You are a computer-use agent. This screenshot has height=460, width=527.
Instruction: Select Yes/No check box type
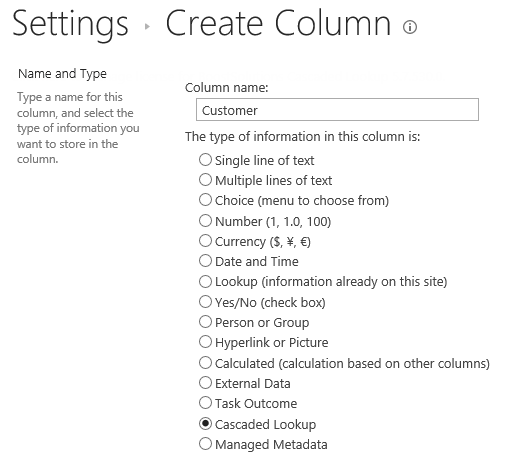point(205,302)
